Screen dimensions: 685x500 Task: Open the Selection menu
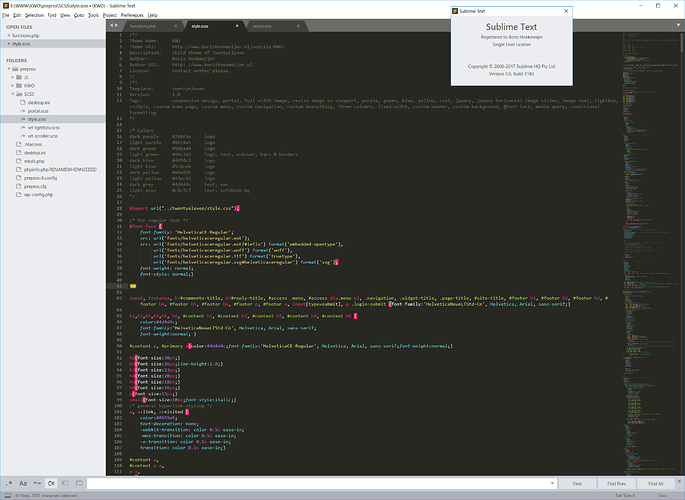click(35, 15)
